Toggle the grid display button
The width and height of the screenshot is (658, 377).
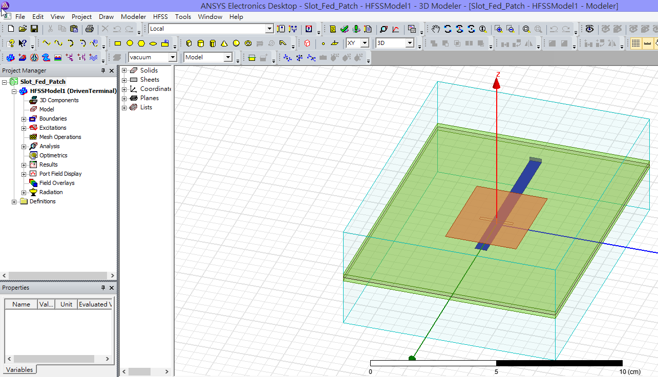click(x=636, y=43)
